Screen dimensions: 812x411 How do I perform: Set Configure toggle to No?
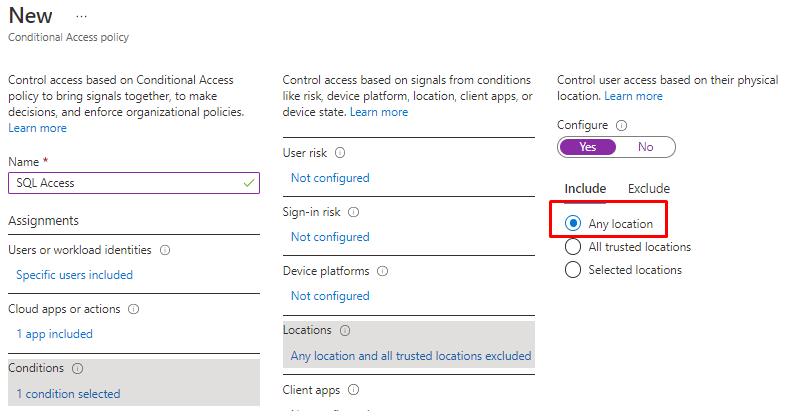click(645, 147)
